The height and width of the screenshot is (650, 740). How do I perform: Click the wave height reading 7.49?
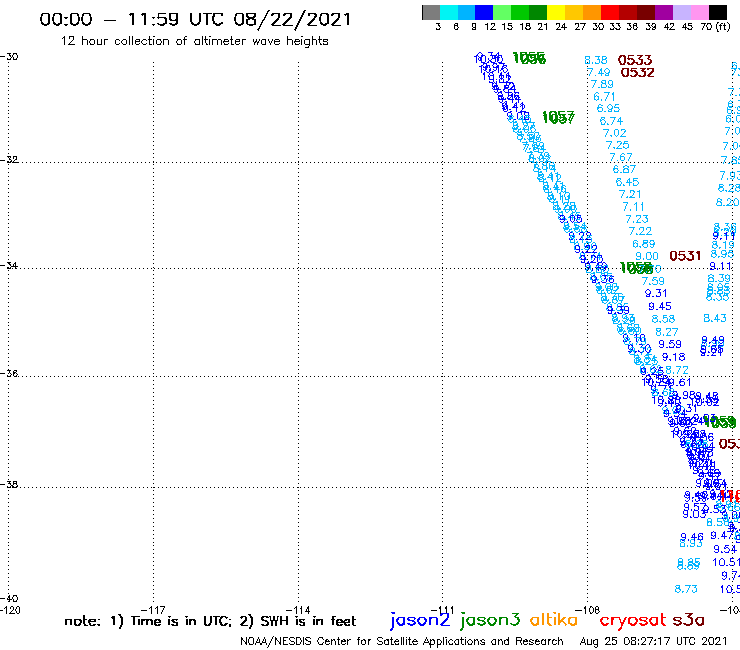(x=599, y=73)
